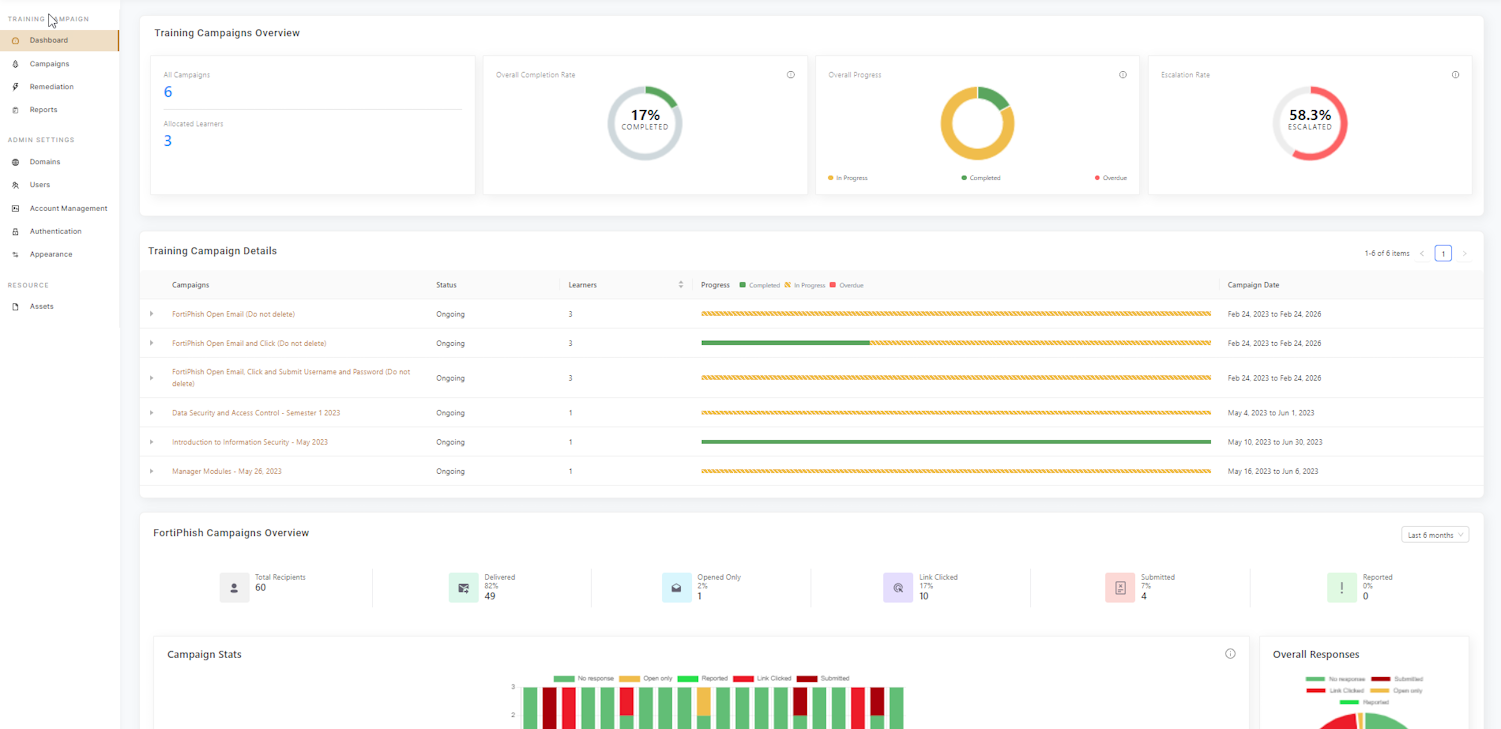The width and height of the screenshot is (1501, 729).
Task: Select the Domains globe icon
Action: tap(15, 162)
